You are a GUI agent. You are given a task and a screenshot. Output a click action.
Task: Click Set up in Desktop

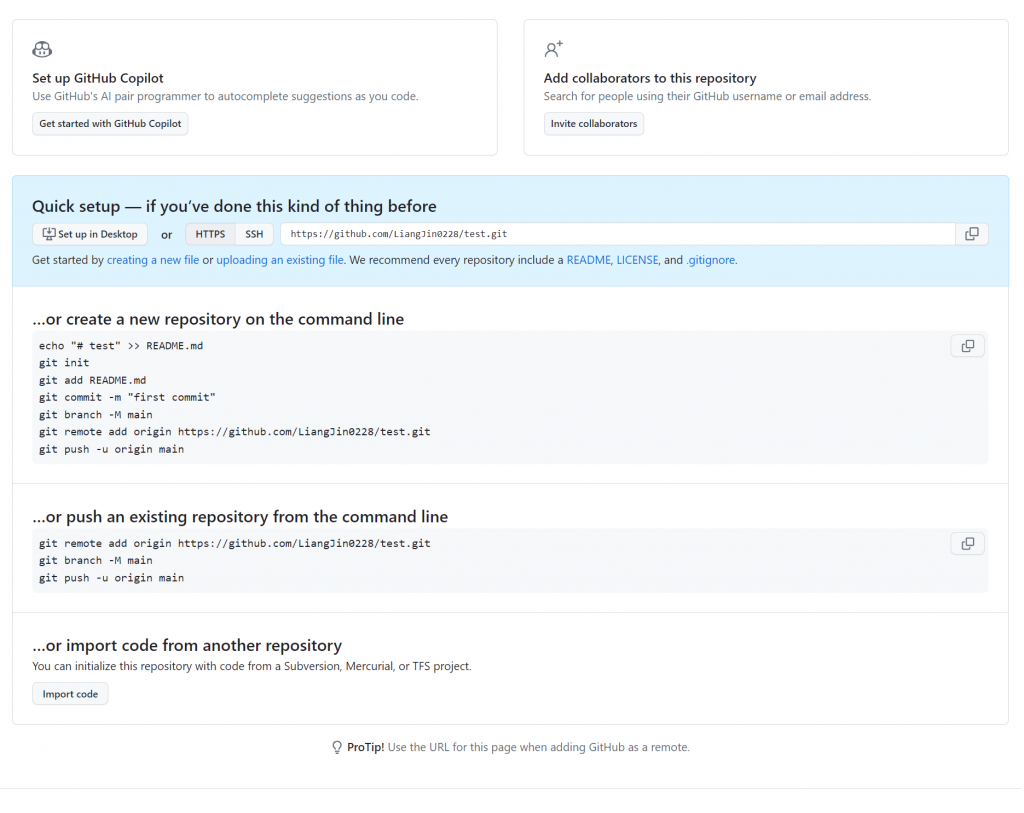click(90, 234)
